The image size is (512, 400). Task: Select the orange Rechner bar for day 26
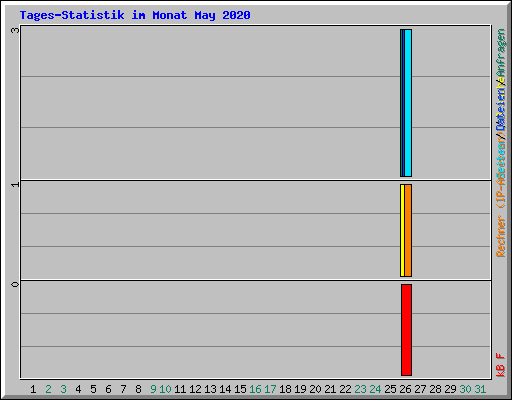(408, 230)
